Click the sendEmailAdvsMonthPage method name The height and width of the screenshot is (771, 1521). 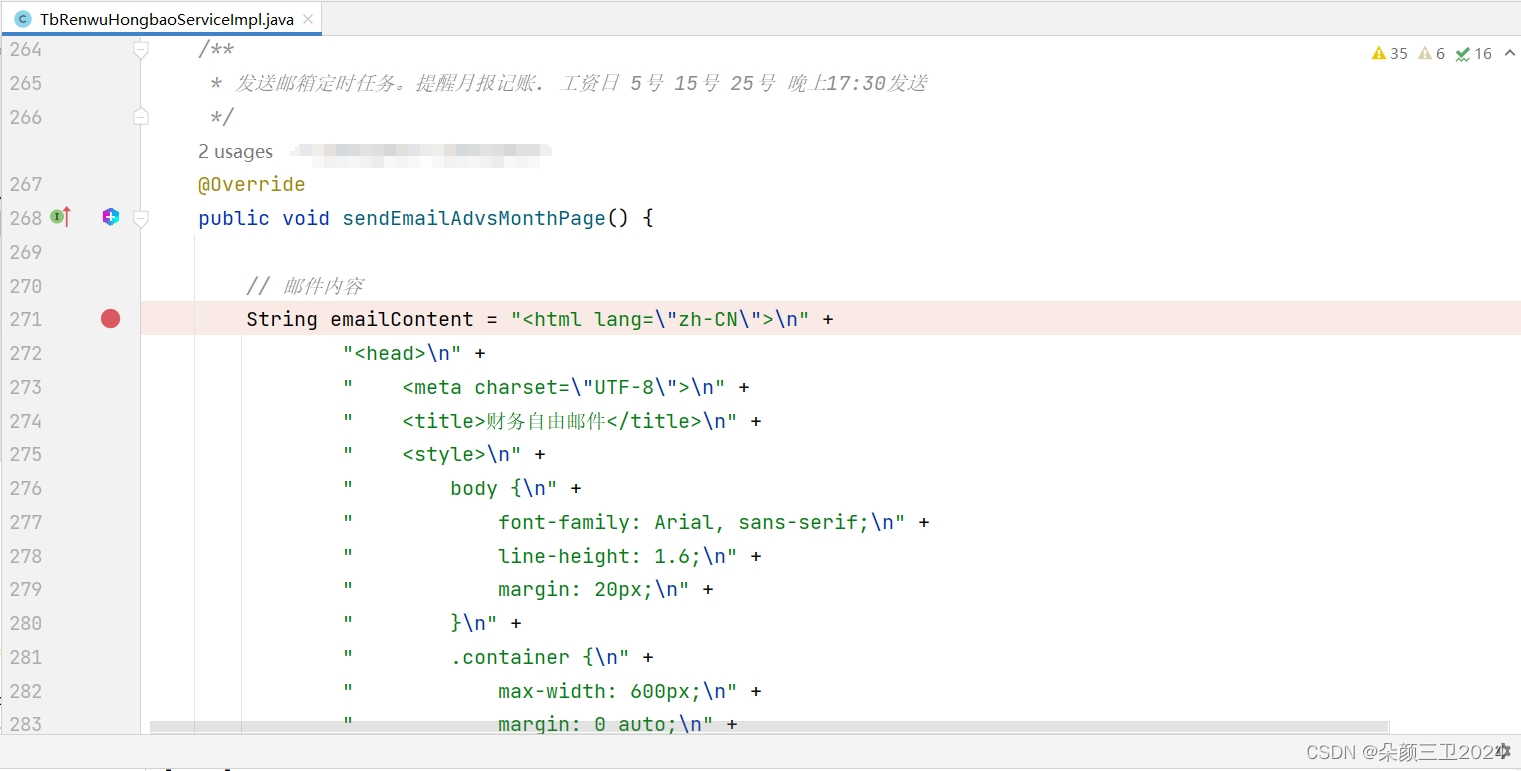pyautogui.click(x=474, y=218)
